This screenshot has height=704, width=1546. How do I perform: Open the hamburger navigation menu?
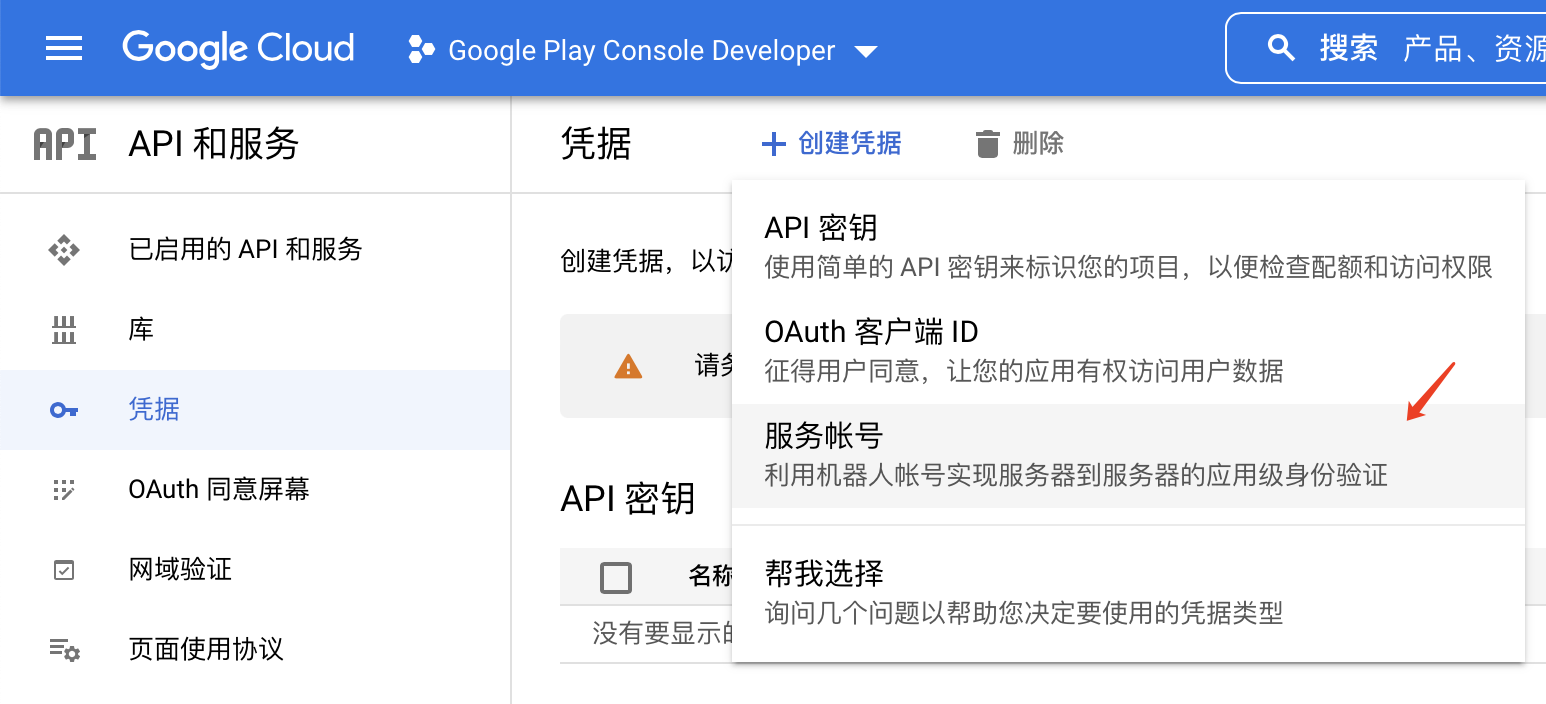click(x=64, y=48)
